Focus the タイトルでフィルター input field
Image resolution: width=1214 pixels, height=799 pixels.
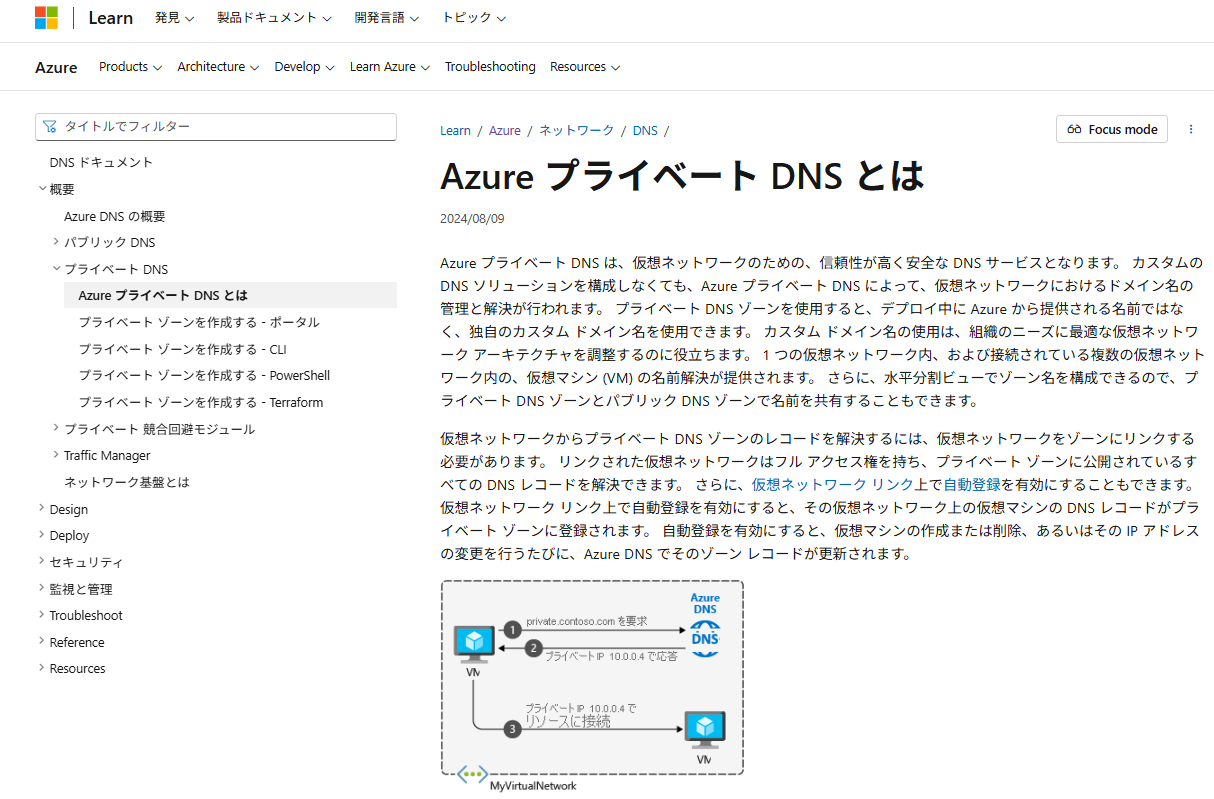216,126
